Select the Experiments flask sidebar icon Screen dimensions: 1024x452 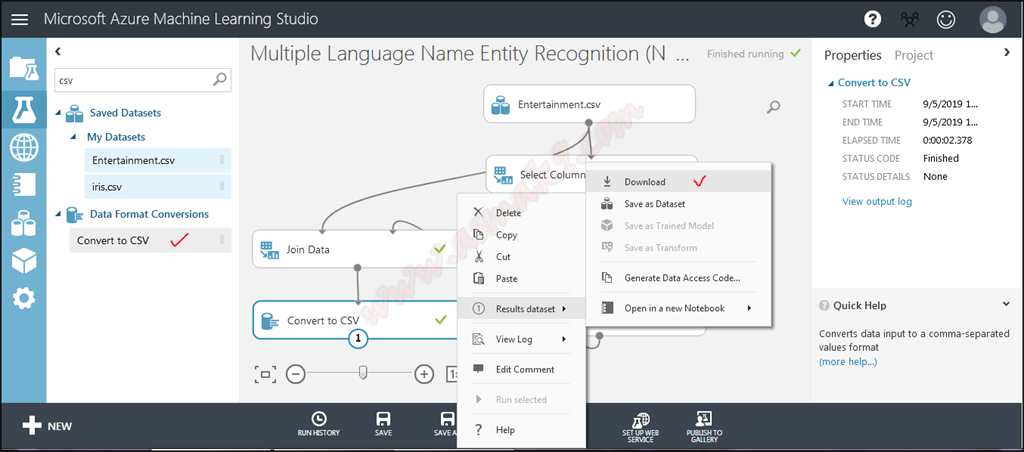[24, 110]
